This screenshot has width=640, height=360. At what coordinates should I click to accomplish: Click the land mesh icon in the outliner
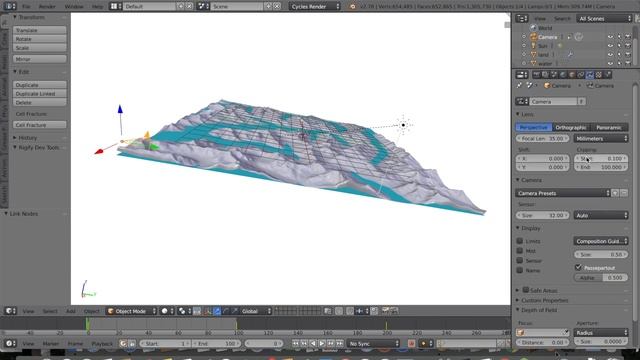point(533,55)
